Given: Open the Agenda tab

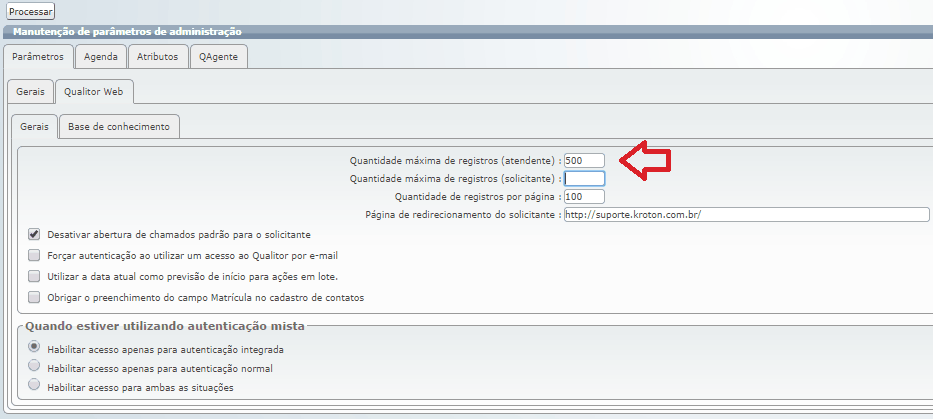Looking at the screenshot, I should click(x=101, y=57).
